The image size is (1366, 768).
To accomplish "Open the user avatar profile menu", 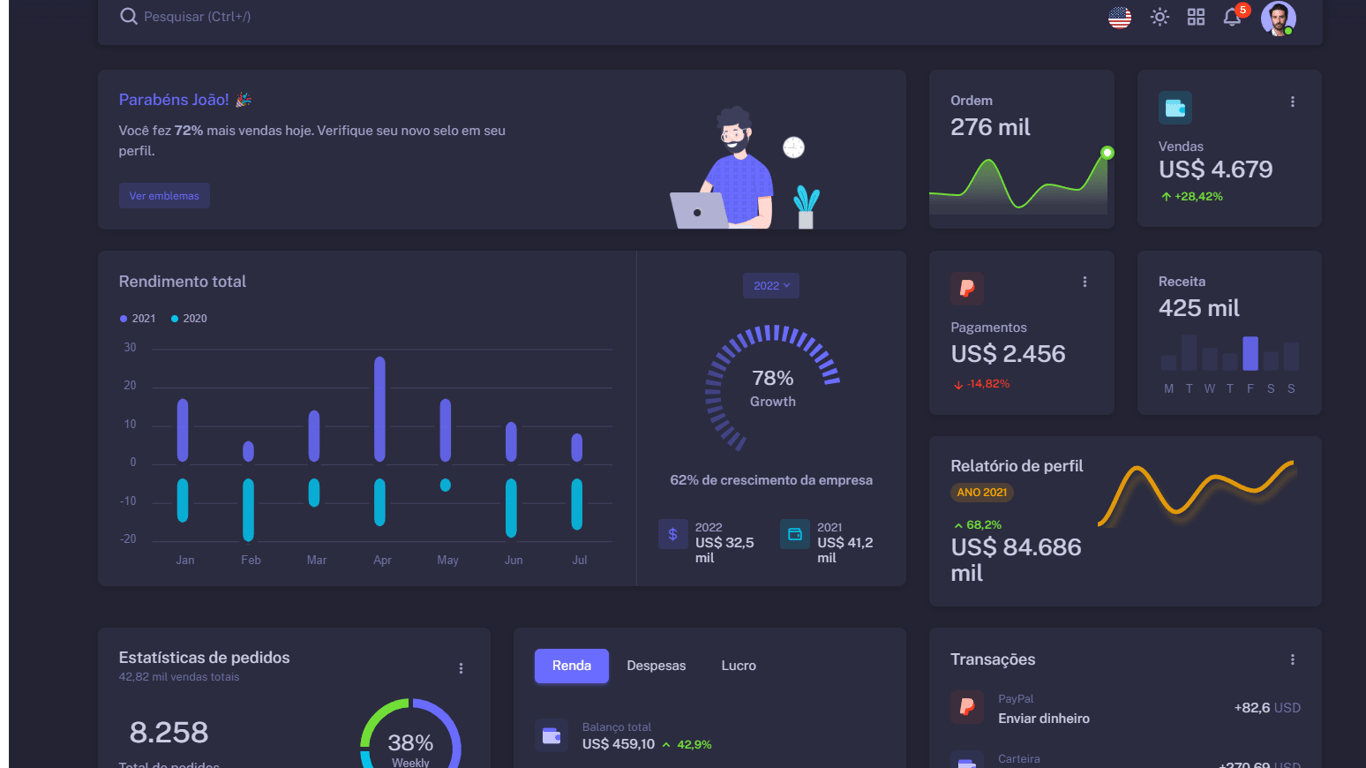I will [1278, 18].
